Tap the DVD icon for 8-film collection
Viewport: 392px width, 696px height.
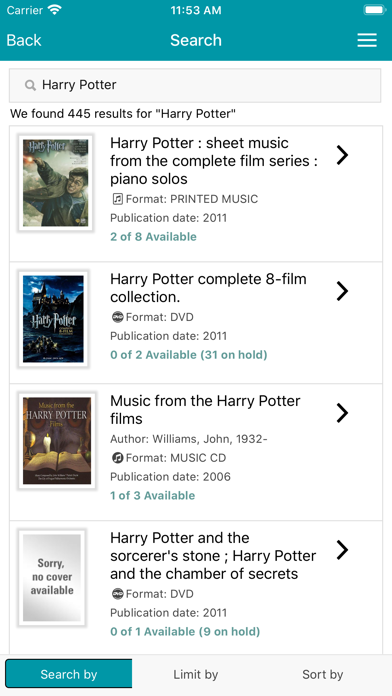pos(117,317)
